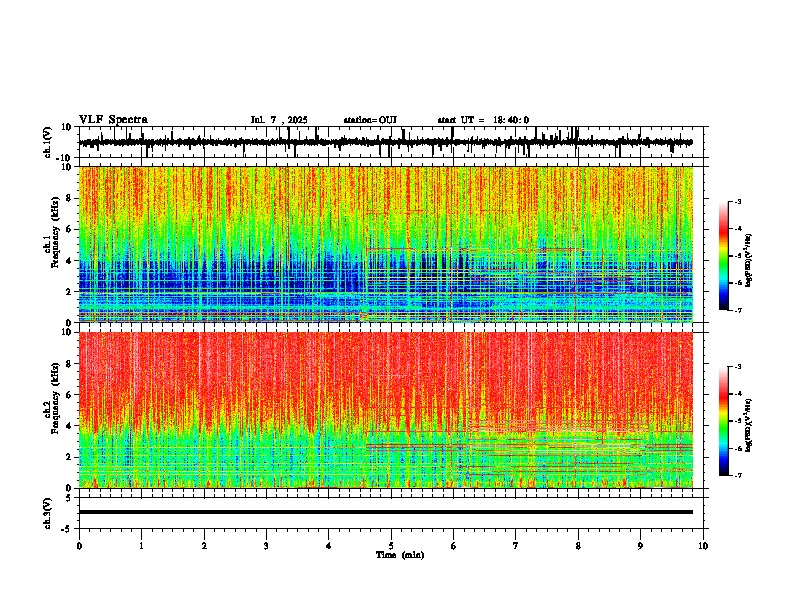The image size is (792, 612).
Task: Click the ch.1 spectrogram color scale bar
Action: 724,256
